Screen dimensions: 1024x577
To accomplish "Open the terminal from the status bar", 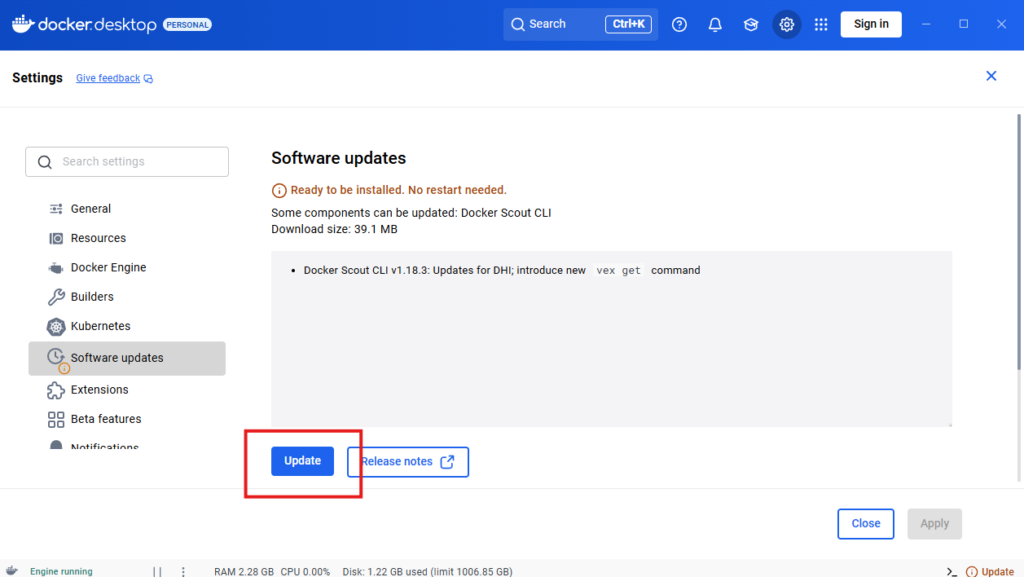I will 952,572.
